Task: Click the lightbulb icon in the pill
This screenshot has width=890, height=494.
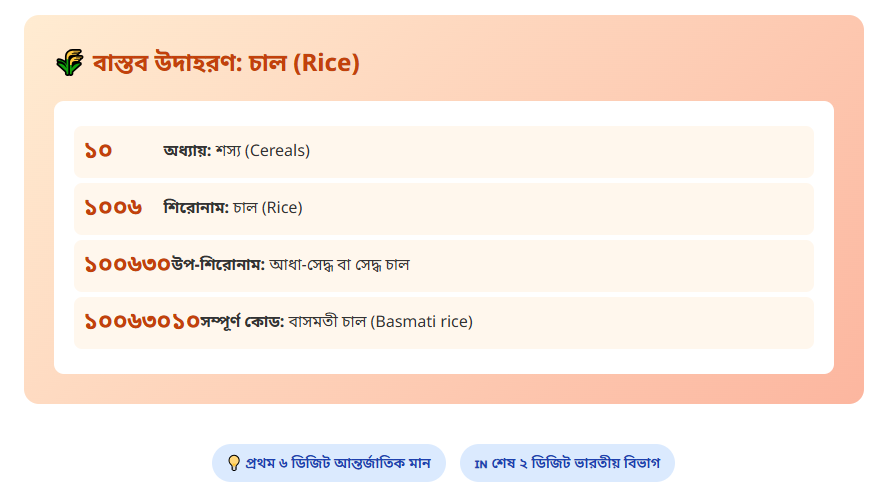Action: click(234, 463)
